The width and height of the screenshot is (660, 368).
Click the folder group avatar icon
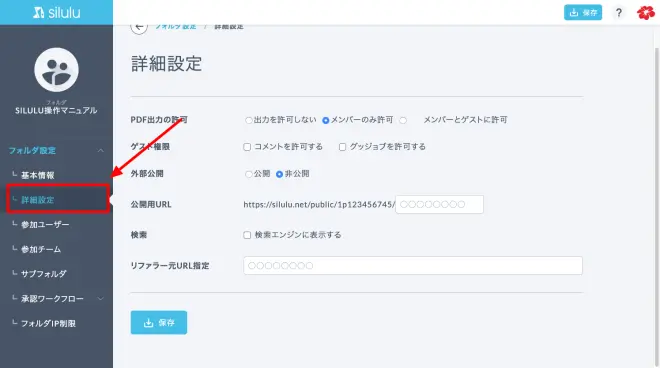click(x=56, y=69)
